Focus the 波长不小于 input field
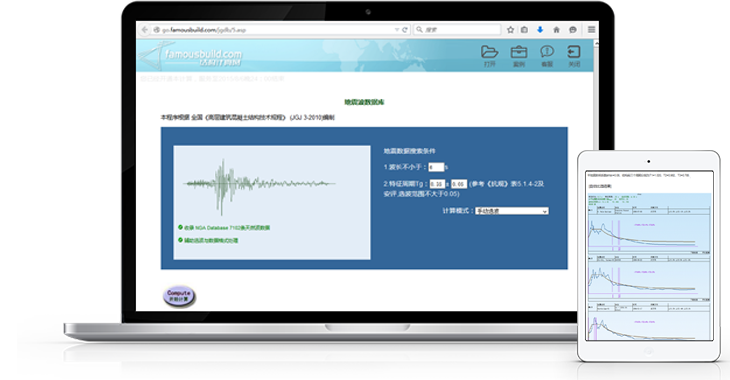Viewport: 730px width, 380px height. [x=436, y=167]
